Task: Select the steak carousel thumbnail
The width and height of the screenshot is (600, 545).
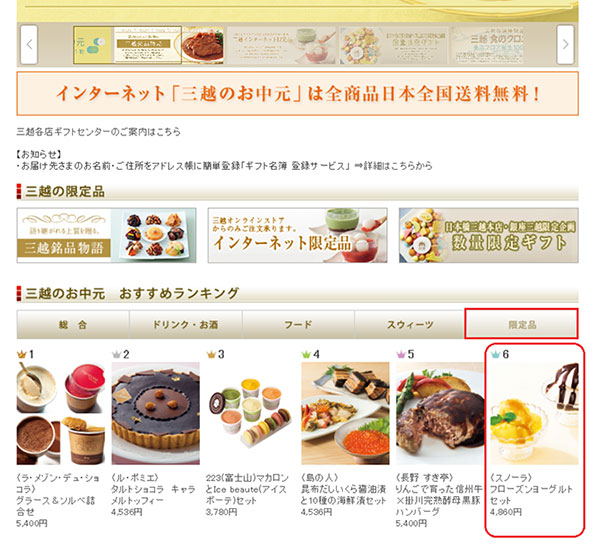Action: pos(202,45)
